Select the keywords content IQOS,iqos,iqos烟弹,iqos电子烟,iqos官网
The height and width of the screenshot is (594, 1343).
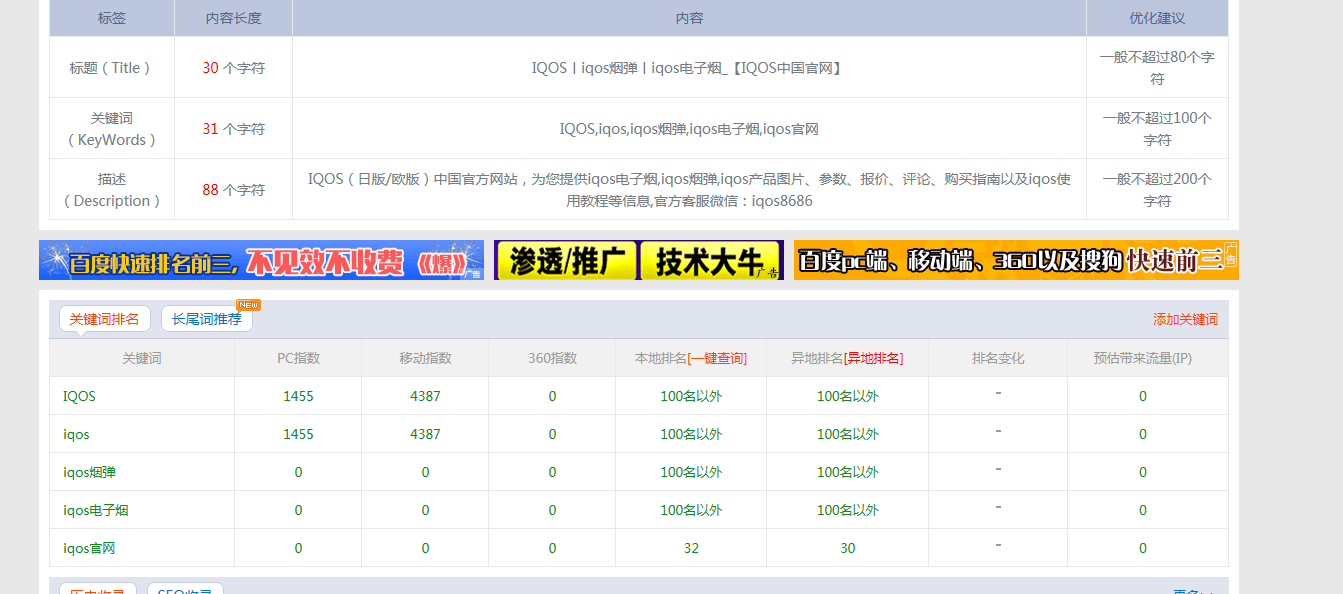coord(689,129)
